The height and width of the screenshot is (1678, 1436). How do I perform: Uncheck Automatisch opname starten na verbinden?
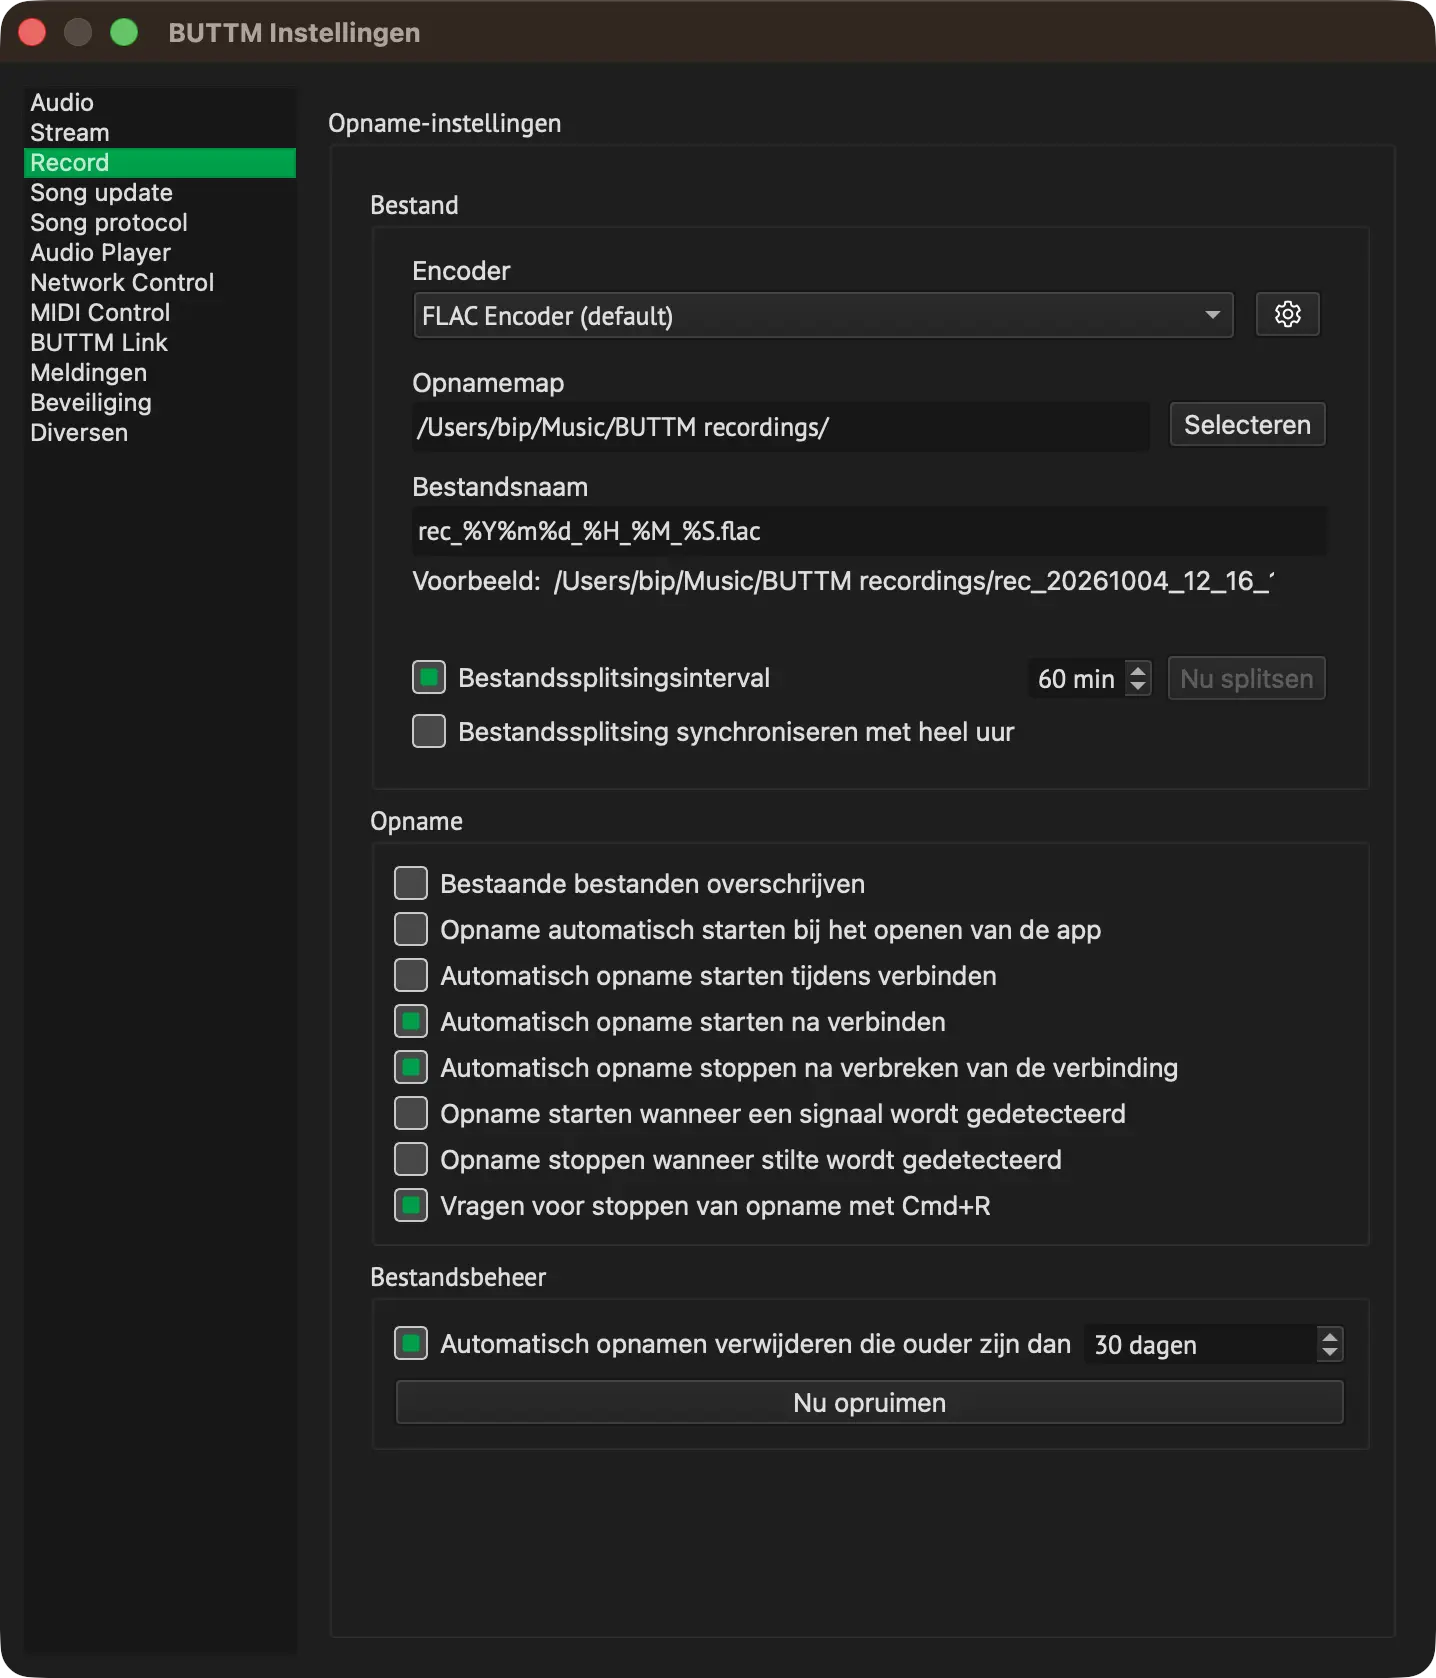411,1021
